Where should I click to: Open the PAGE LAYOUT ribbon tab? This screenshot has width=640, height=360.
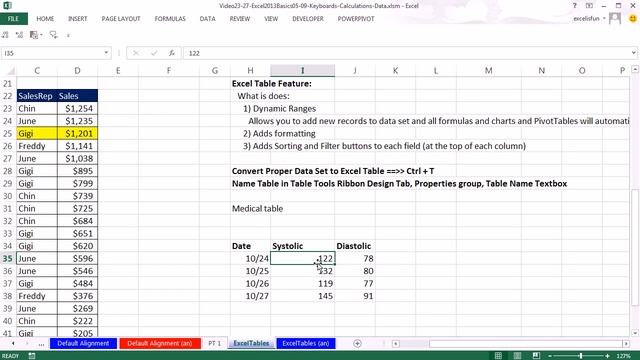tap(121, 19)
